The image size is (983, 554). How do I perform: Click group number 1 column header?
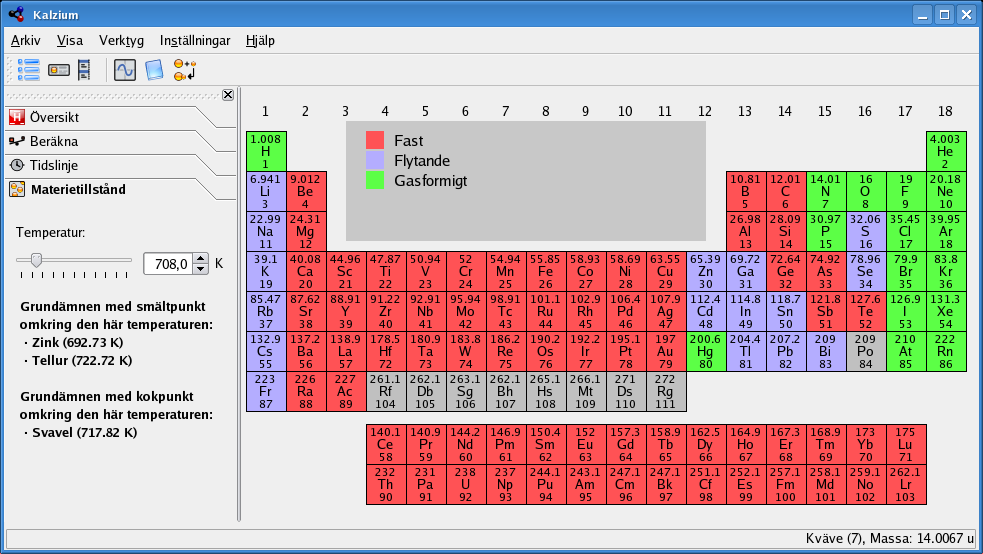pyautogui.click(x=266, y=112)
